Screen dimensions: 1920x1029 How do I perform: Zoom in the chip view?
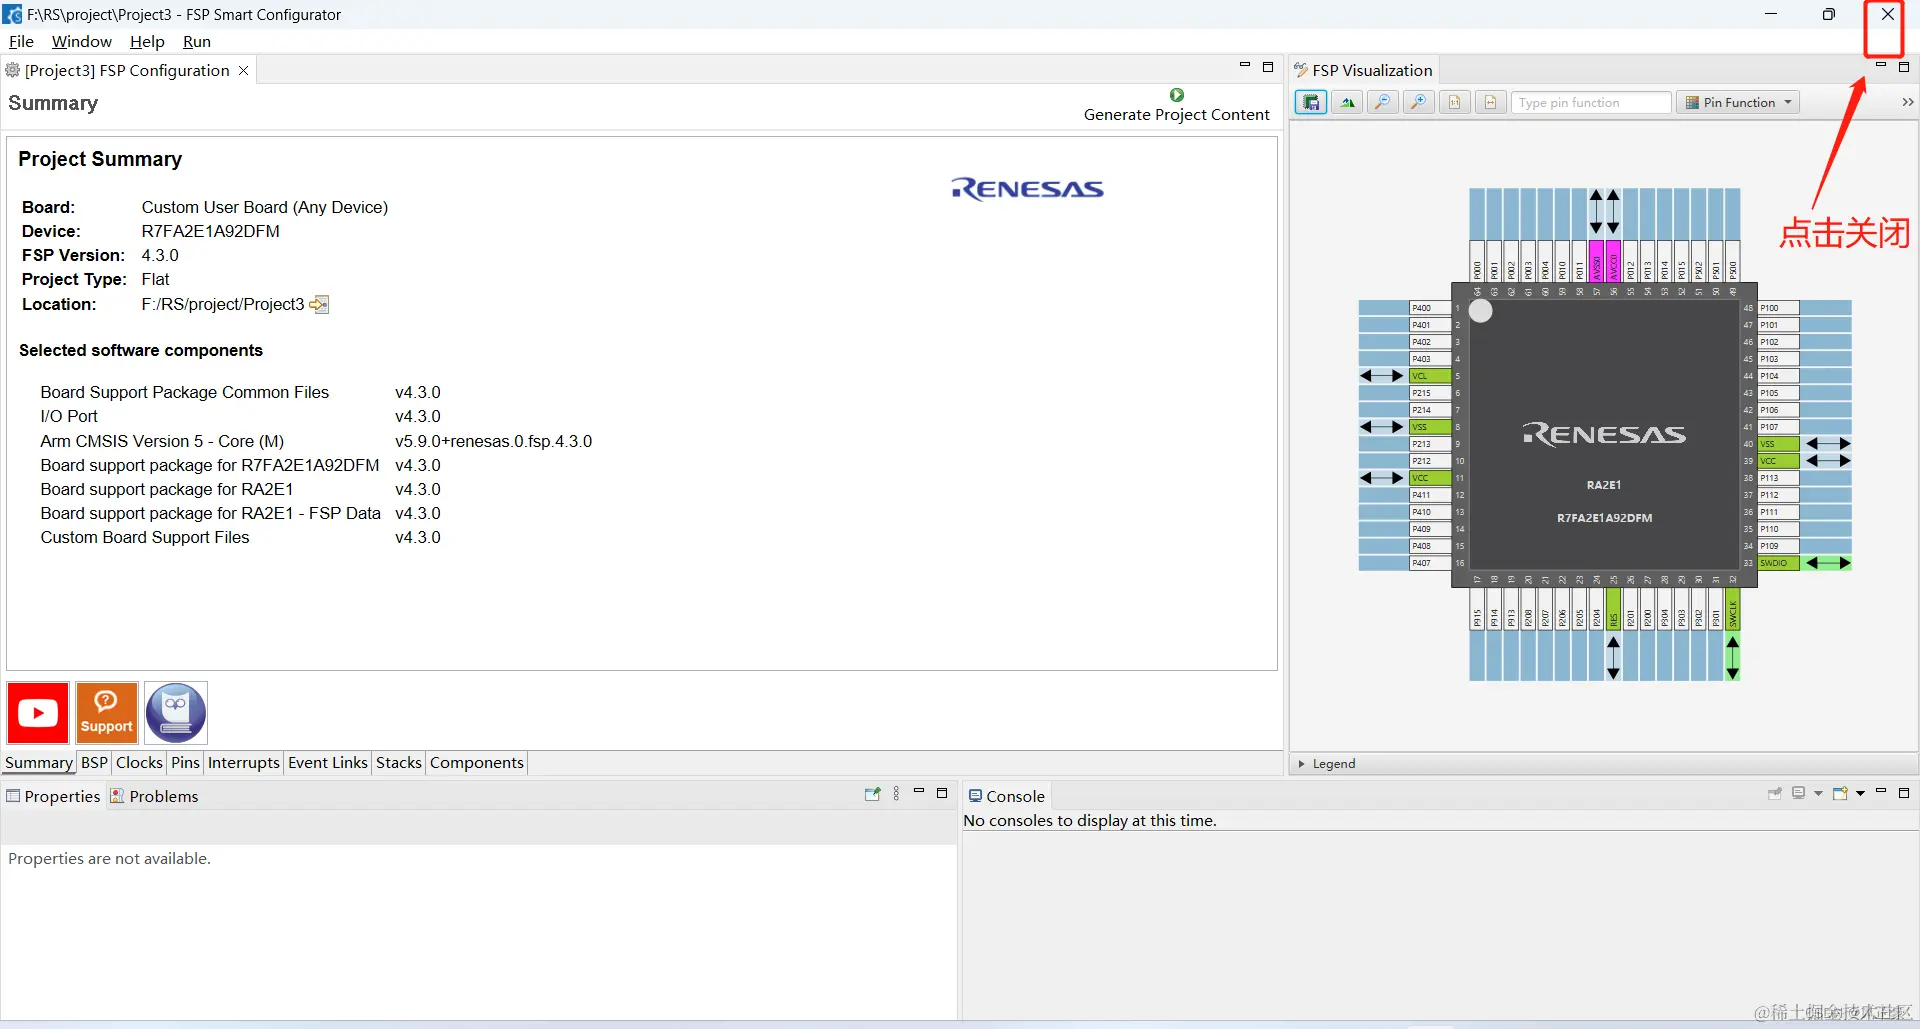click(1419, 102)
